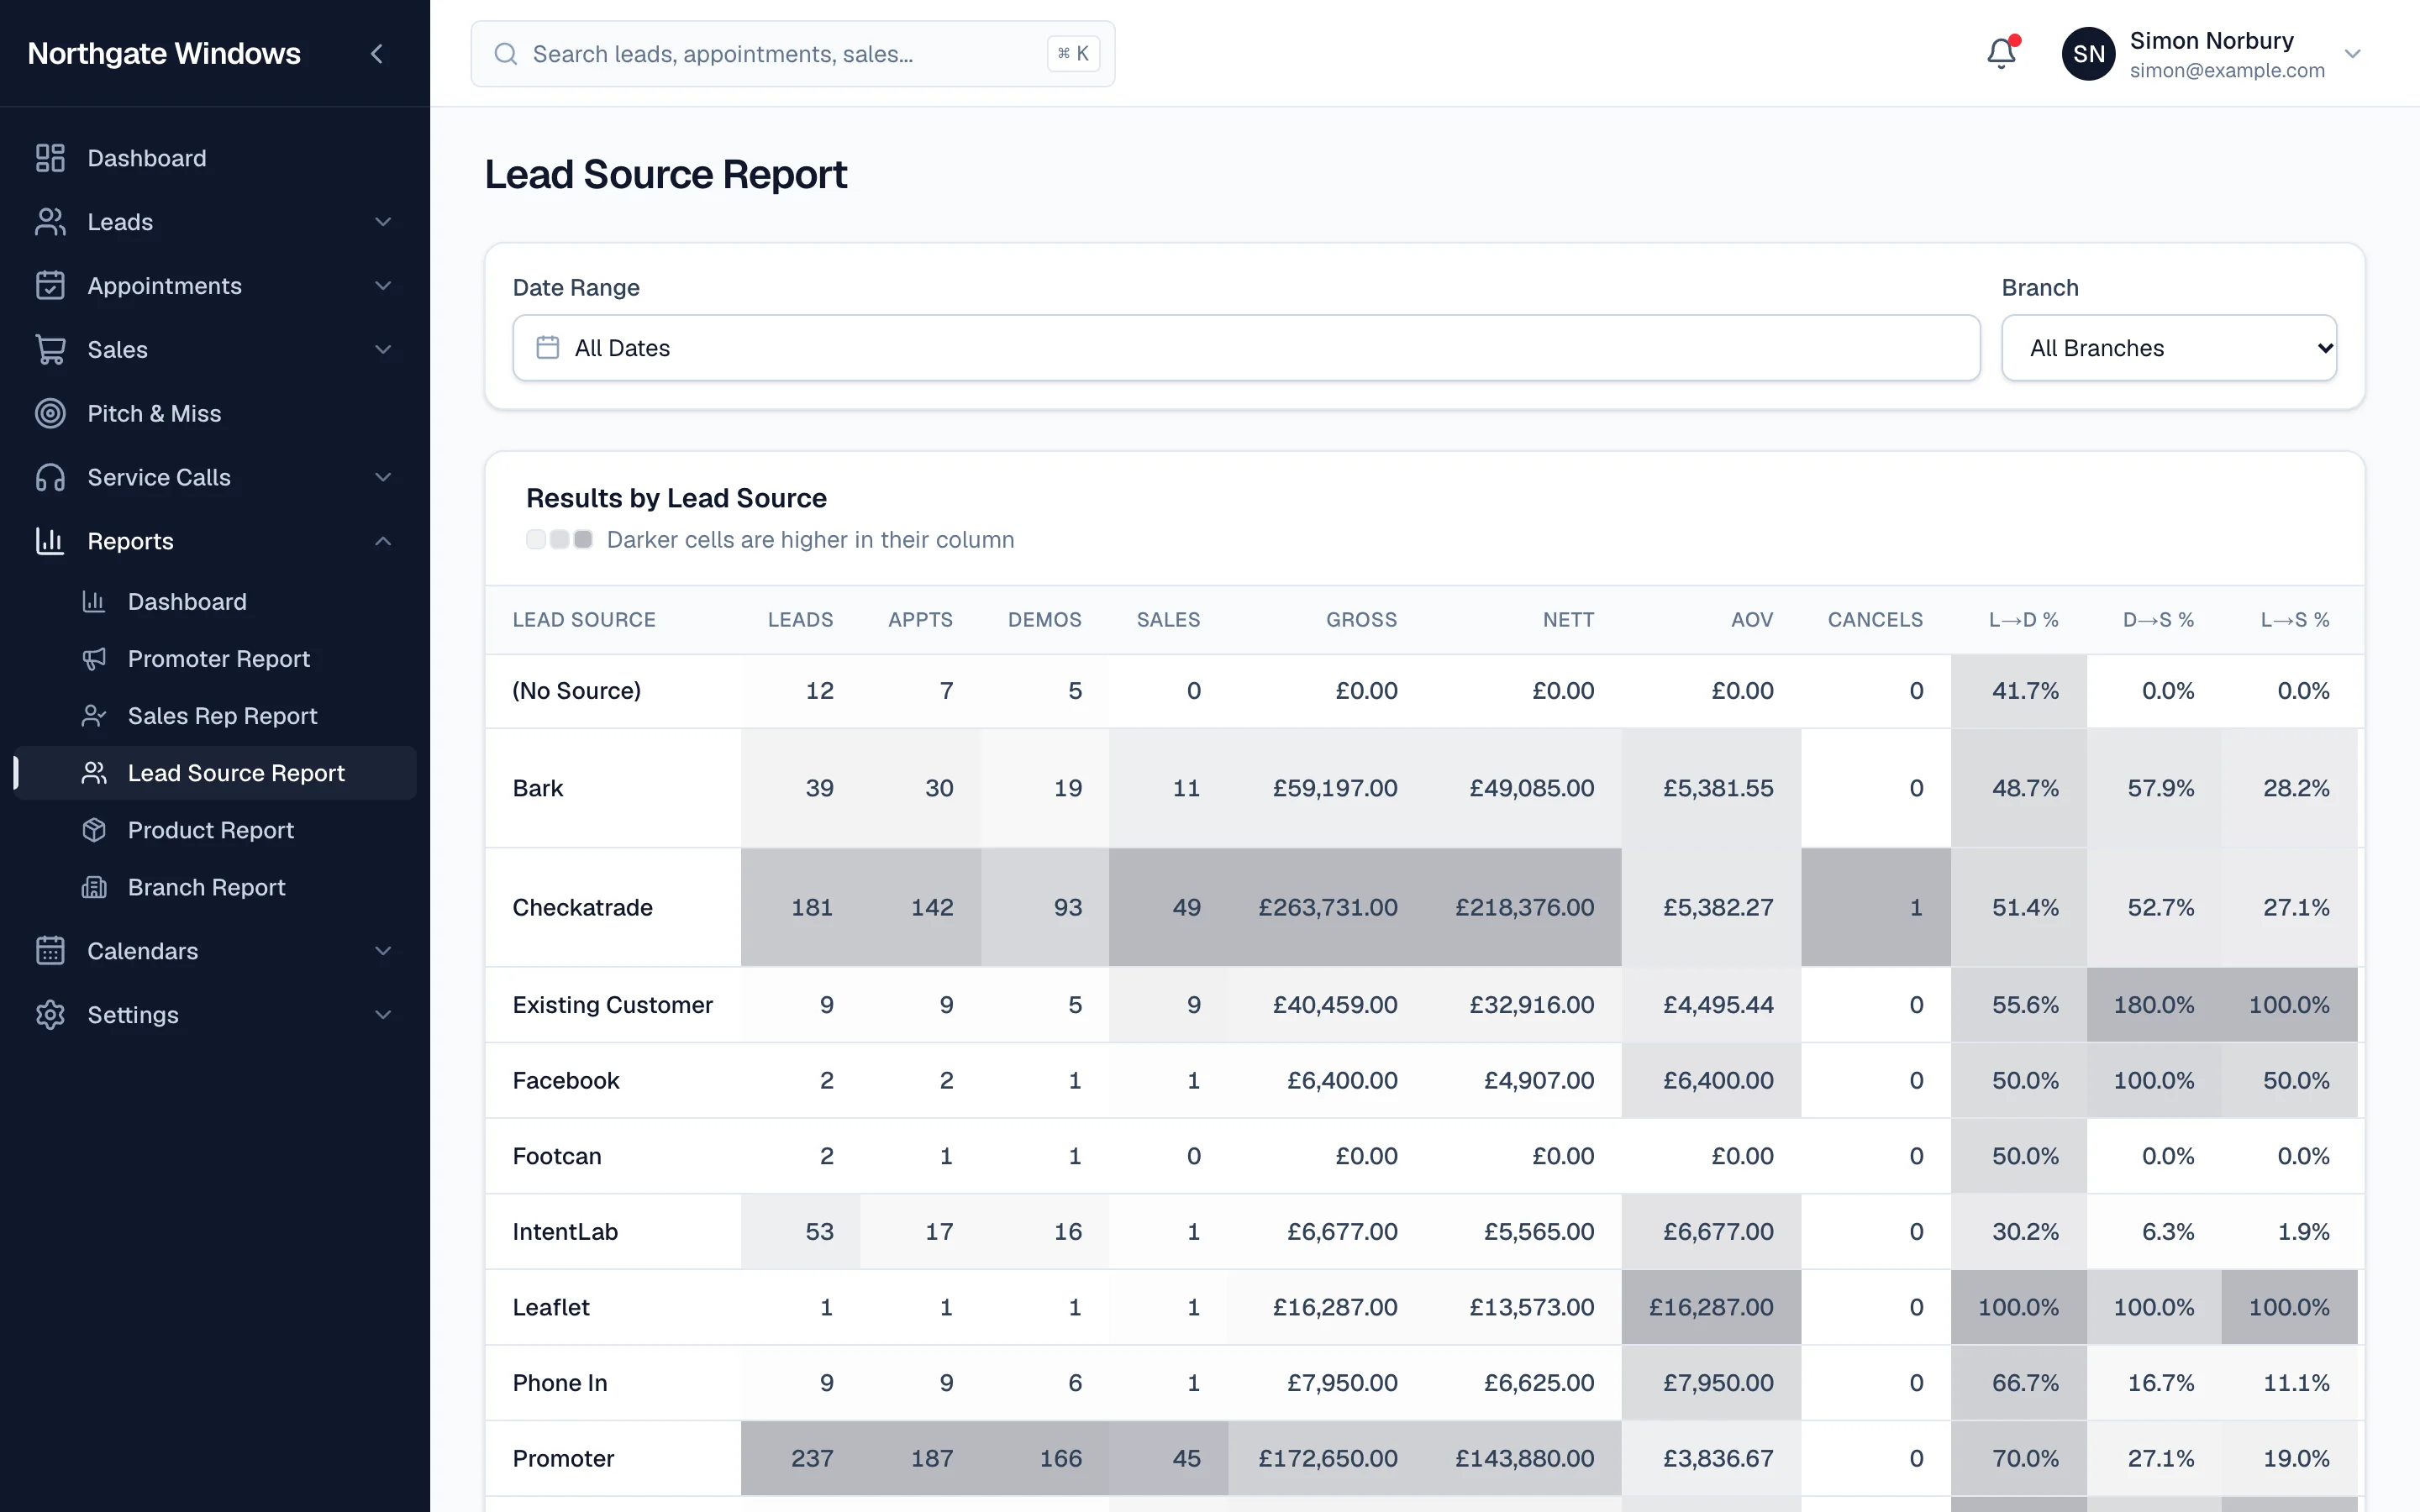Click the Leads people icon
Screen dimensions: 2420x1512
click(x=50, y=222)
